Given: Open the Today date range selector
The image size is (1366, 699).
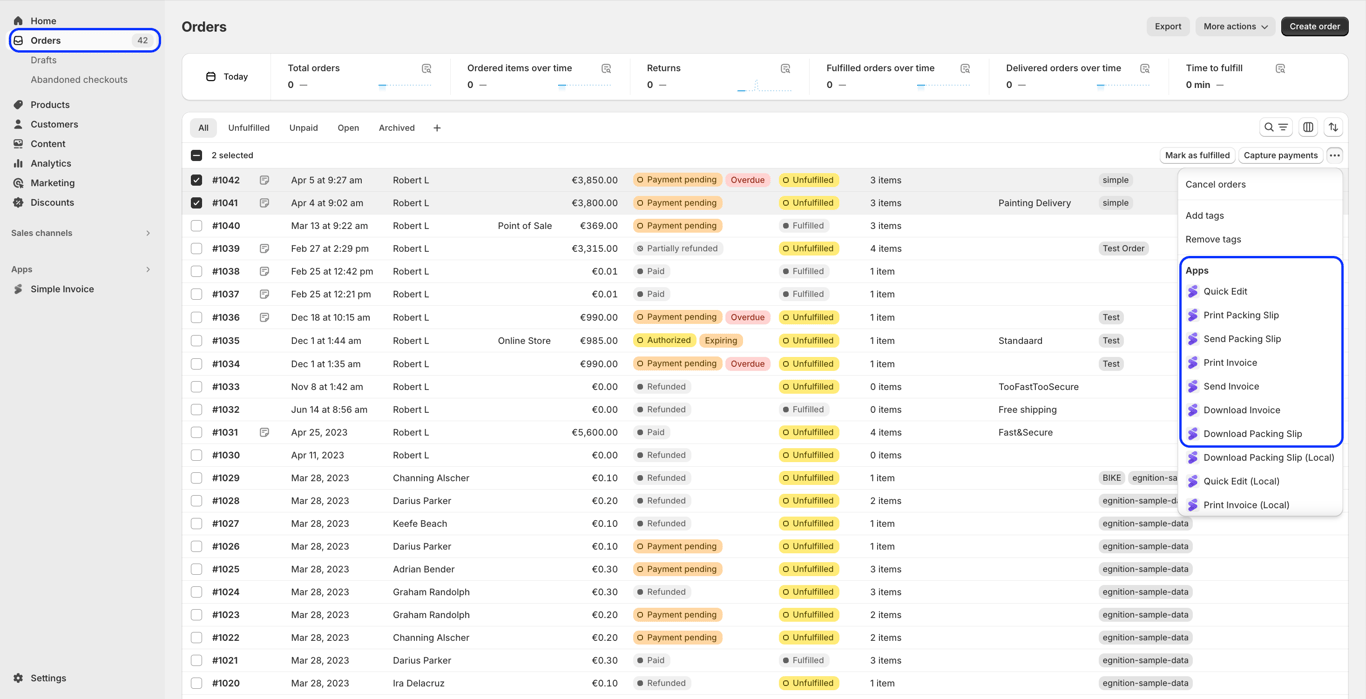Looking at the screenshot, I should [226, 77].
